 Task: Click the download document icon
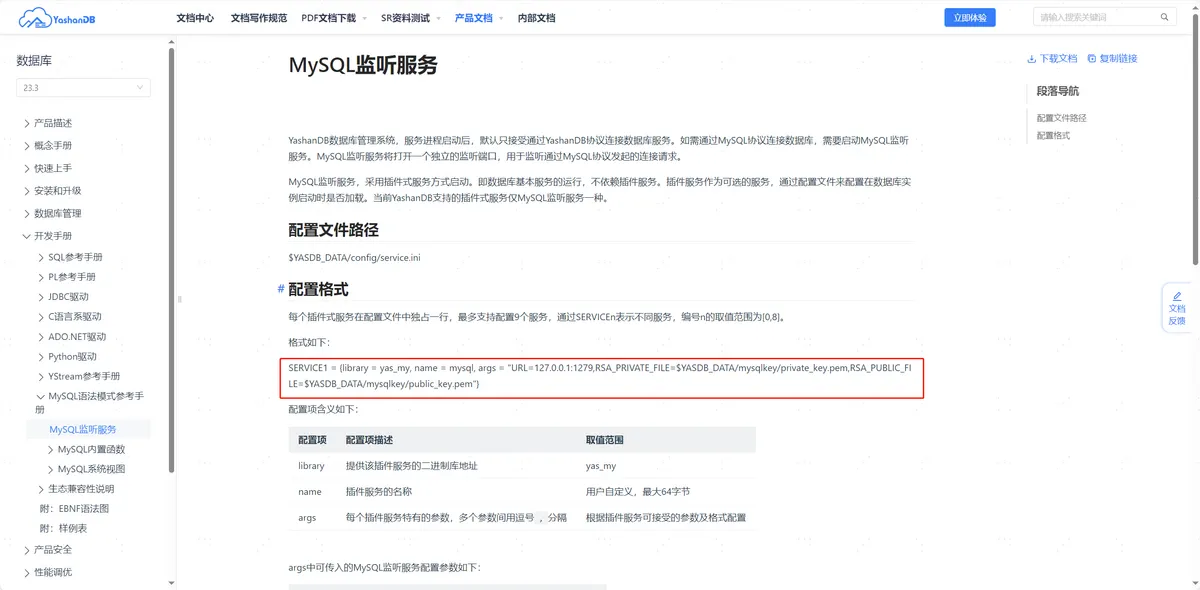coord(1031,58)
